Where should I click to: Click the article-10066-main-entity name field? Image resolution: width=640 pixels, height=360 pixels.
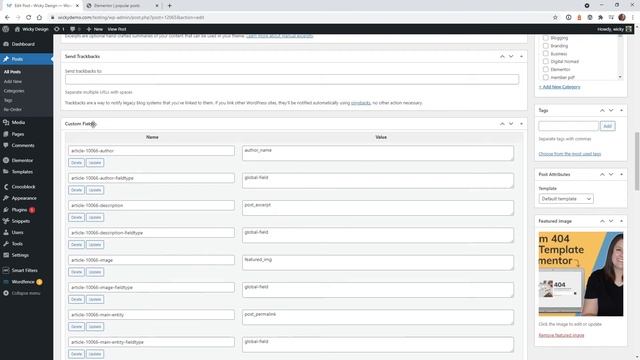pos(151,315)
